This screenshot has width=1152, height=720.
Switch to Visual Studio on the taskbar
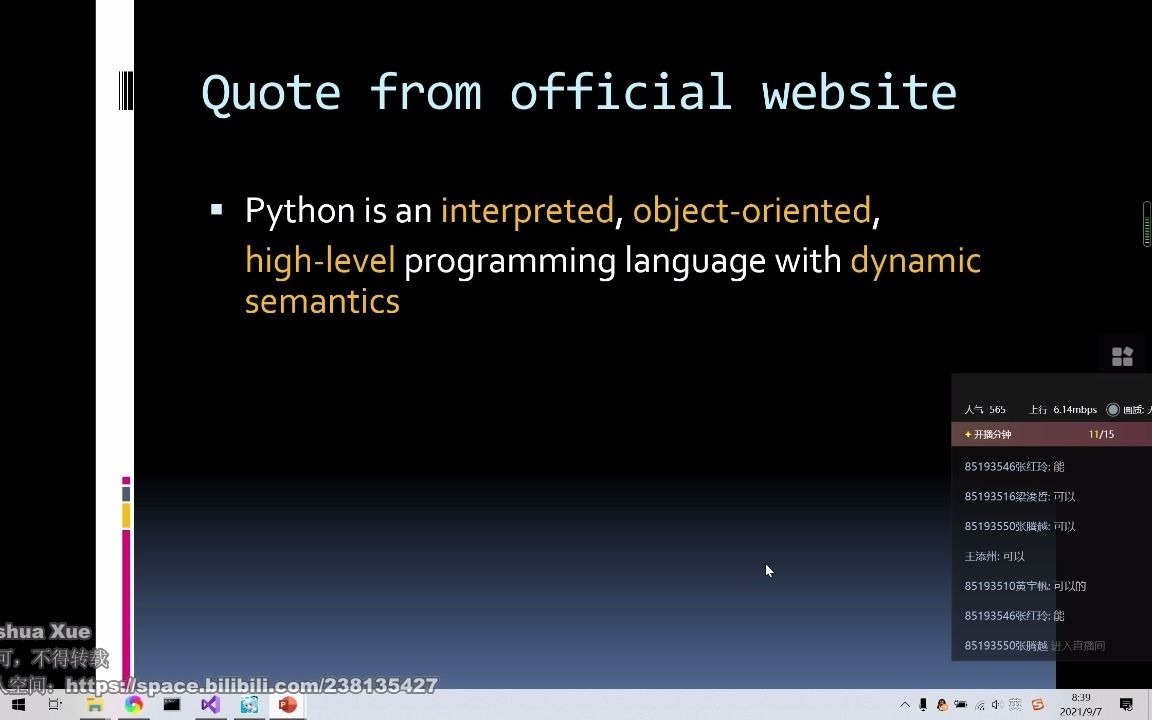coord(210,705)
